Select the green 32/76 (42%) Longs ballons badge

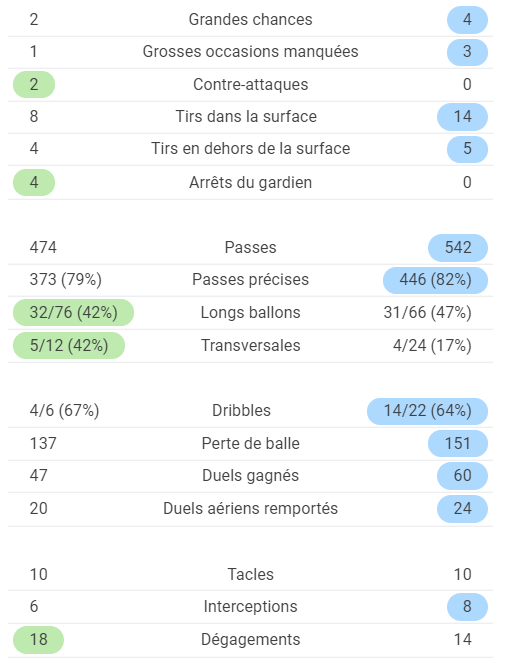(x=73, y=312)
